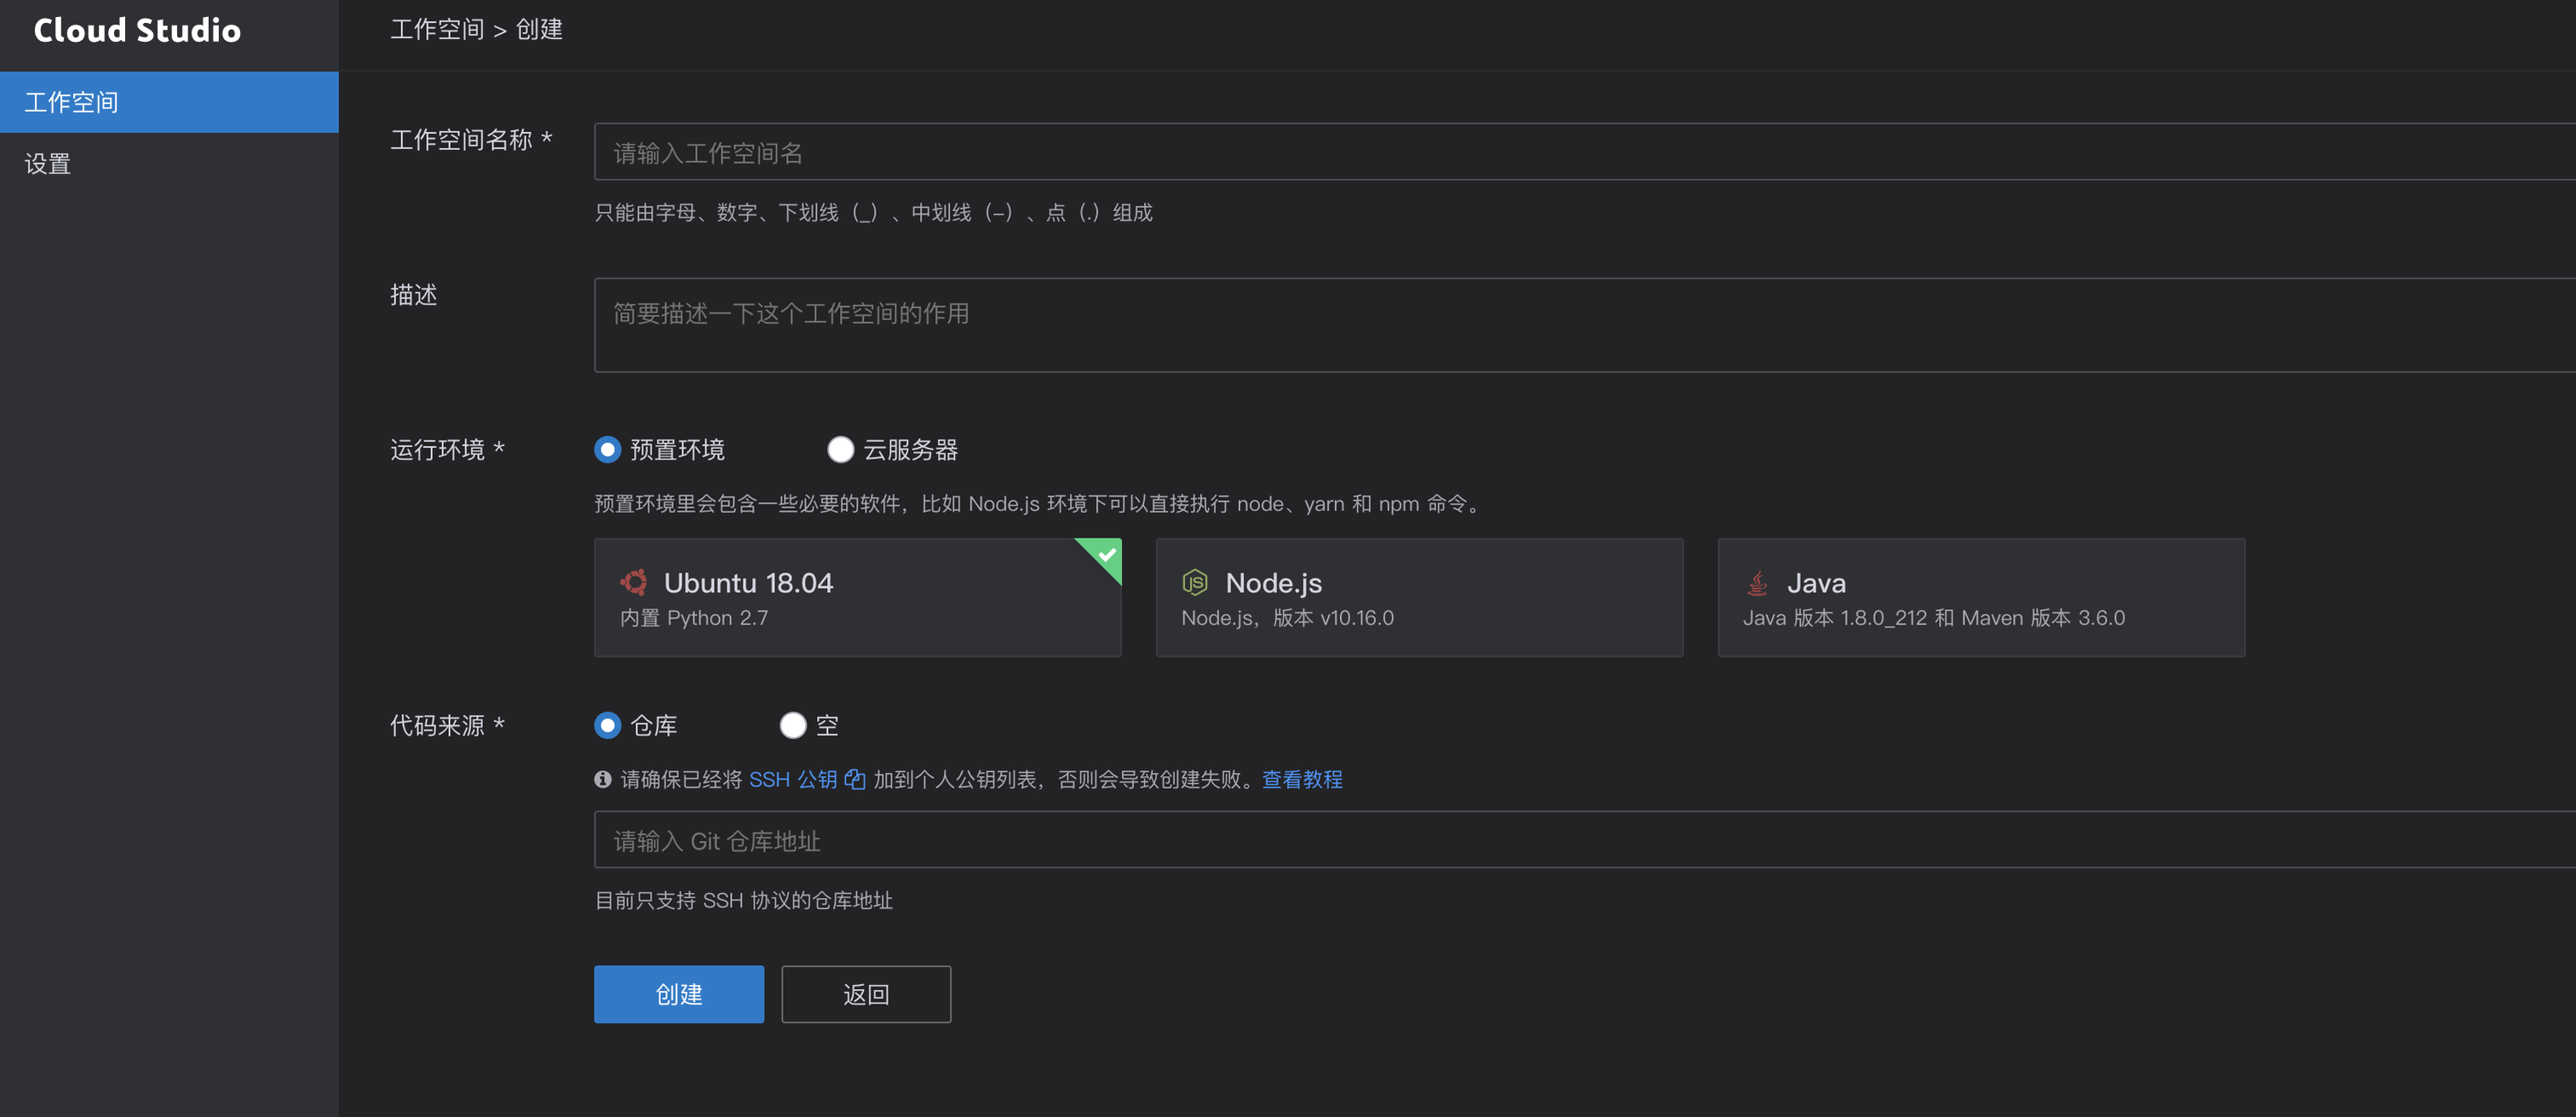Open the SSH 公钥 link
2576x1117 pixels.
click(x=793, y=779)
